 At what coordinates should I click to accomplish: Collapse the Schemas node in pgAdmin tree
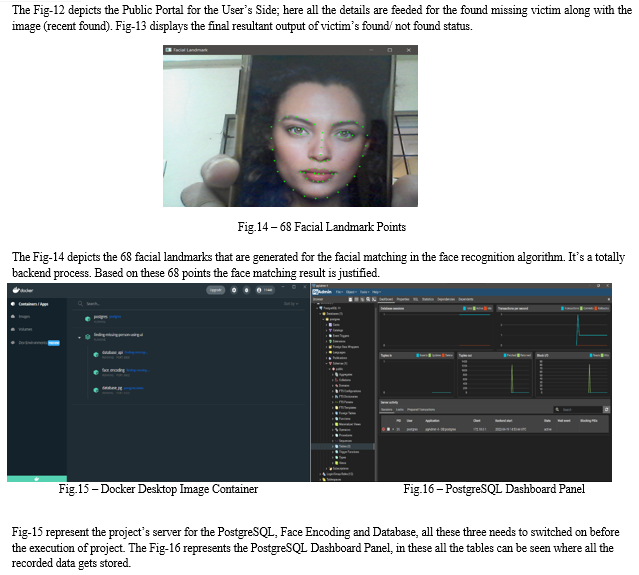click(326, 364)
